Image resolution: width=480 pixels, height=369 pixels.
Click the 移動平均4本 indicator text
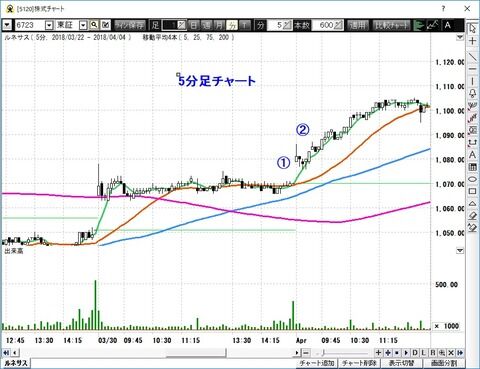pyautogui.click(x=162, y=37)
